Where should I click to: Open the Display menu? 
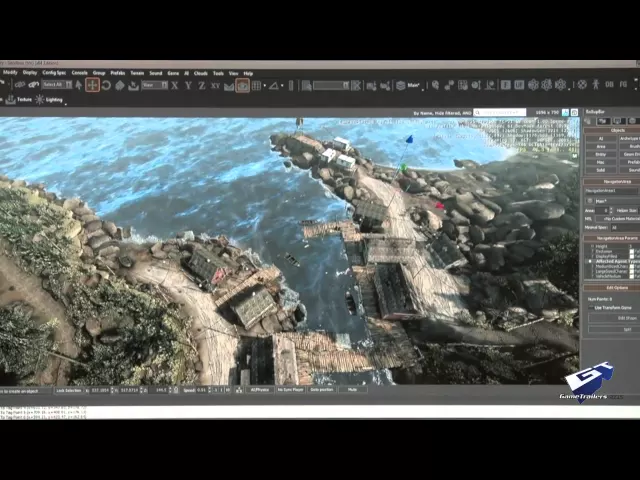pyautogui.click(x=30, y=73)
